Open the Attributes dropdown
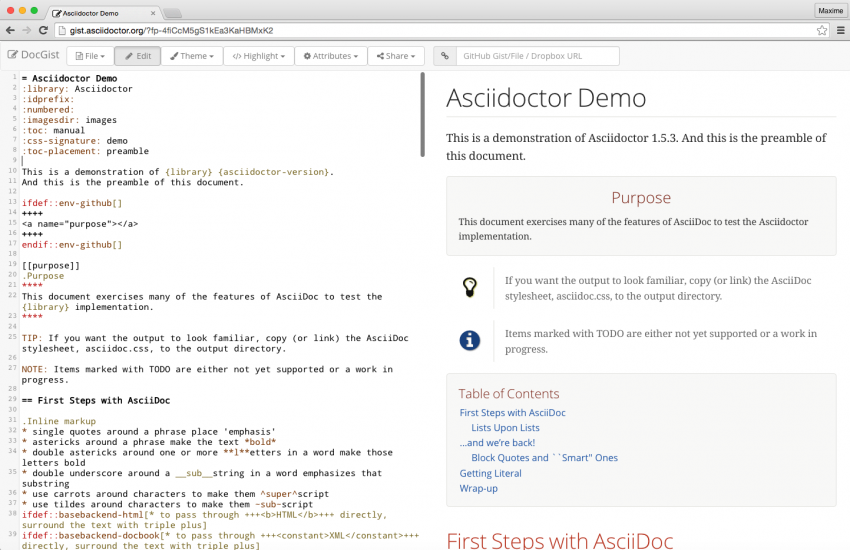This screenshot has height=550, width=850. pyautogui.click(x=331, y=56)
